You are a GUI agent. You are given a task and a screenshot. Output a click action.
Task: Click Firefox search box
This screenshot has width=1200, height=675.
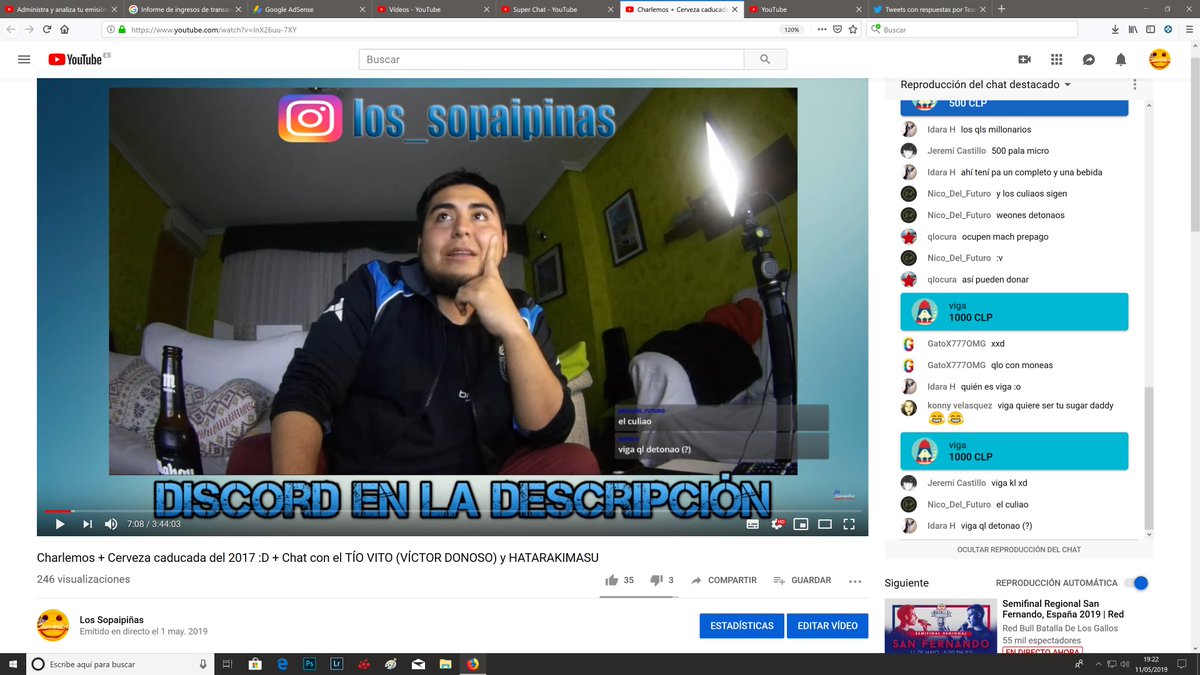coord(975,30)
